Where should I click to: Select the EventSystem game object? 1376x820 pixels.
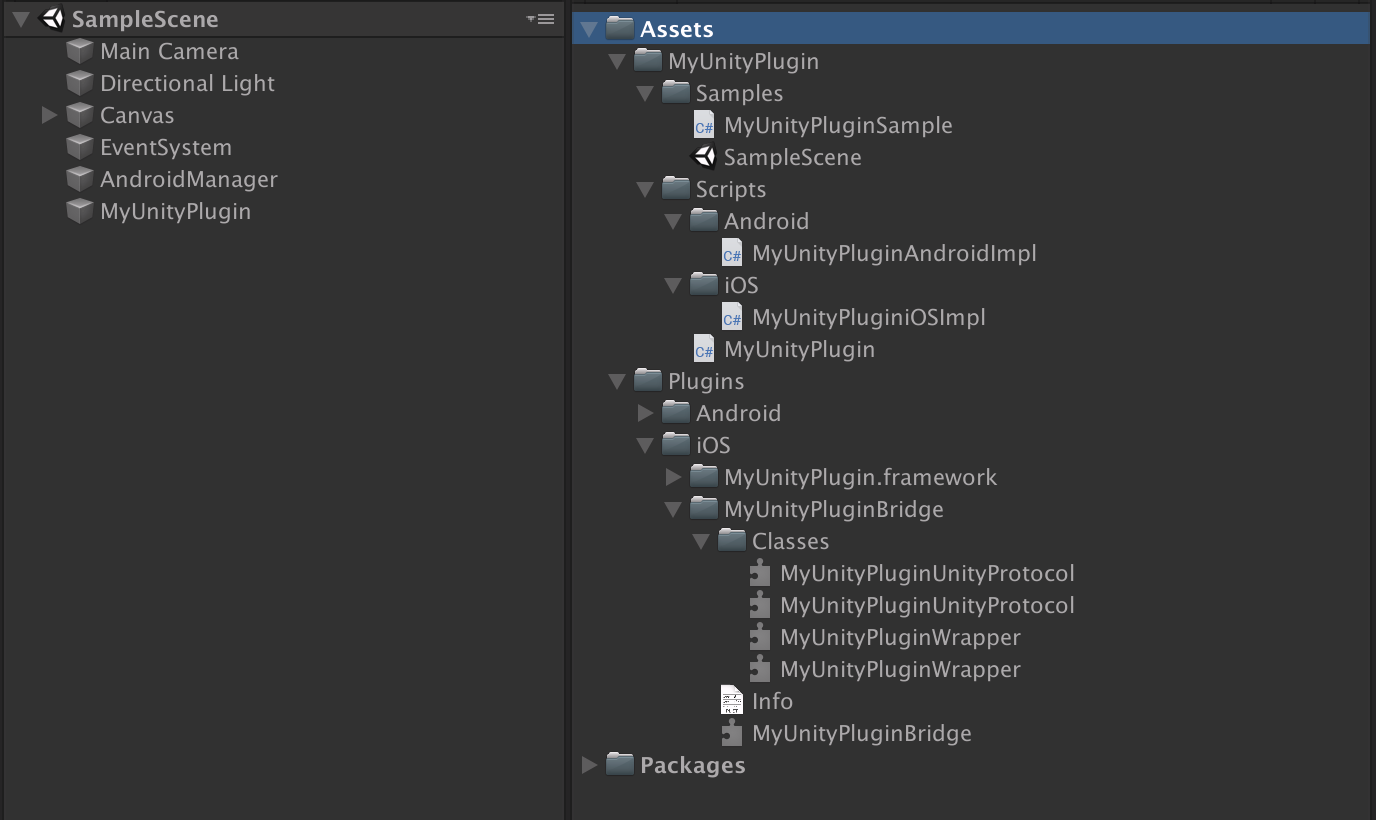(x=166, y=147)
